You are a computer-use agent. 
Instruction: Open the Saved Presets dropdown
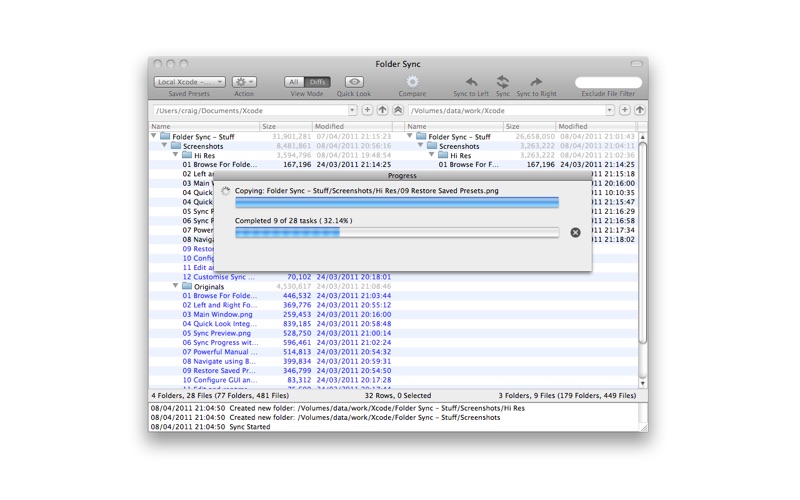[x=189, y=82]
